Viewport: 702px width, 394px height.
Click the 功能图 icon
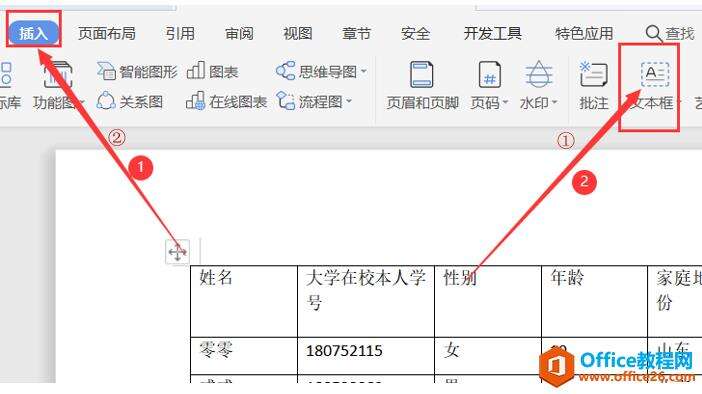coord(58,75)
